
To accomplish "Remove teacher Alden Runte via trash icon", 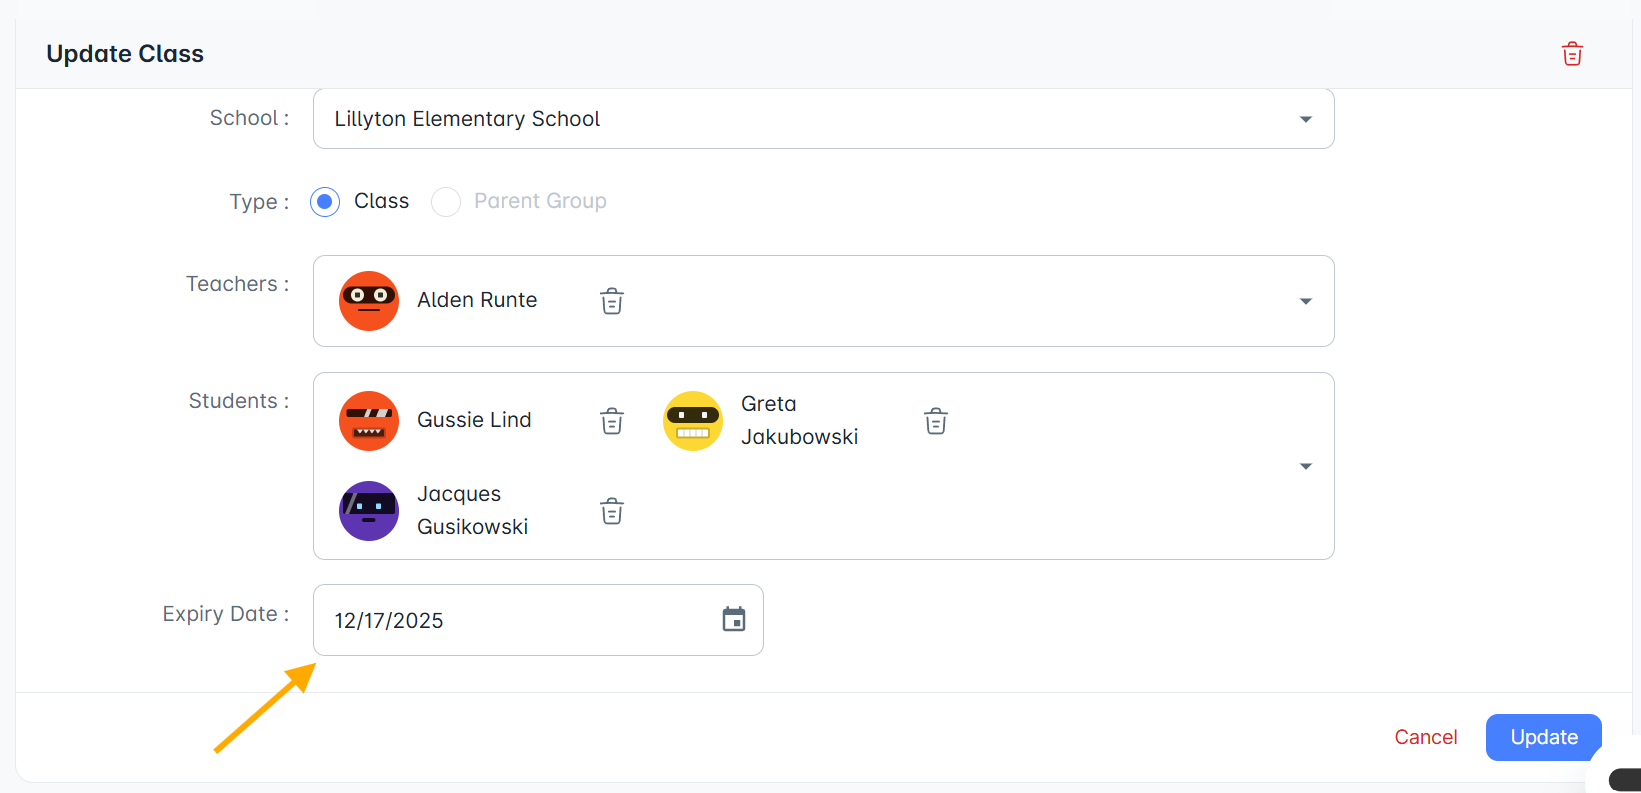I will click(x=612, y=301).
